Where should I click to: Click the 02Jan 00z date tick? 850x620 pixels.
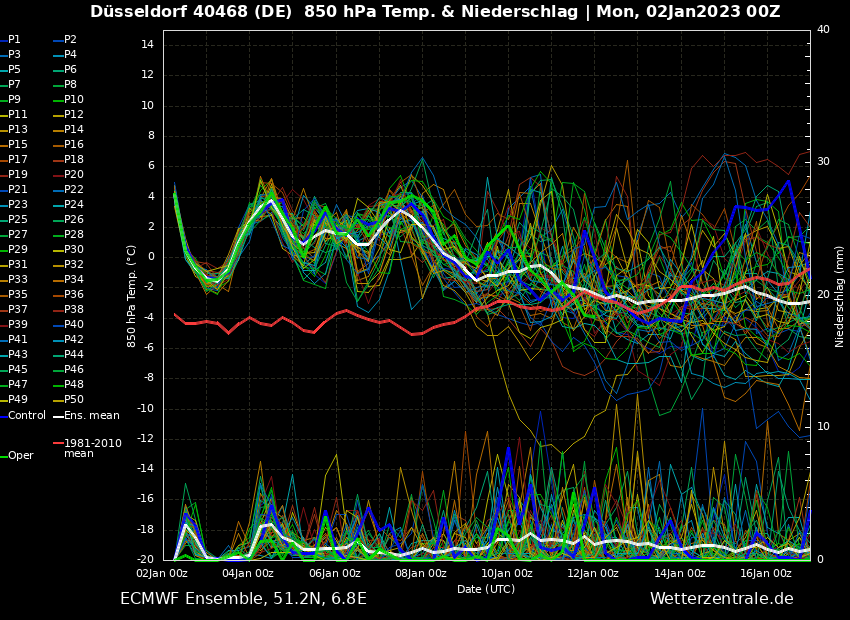click(162, 573)
